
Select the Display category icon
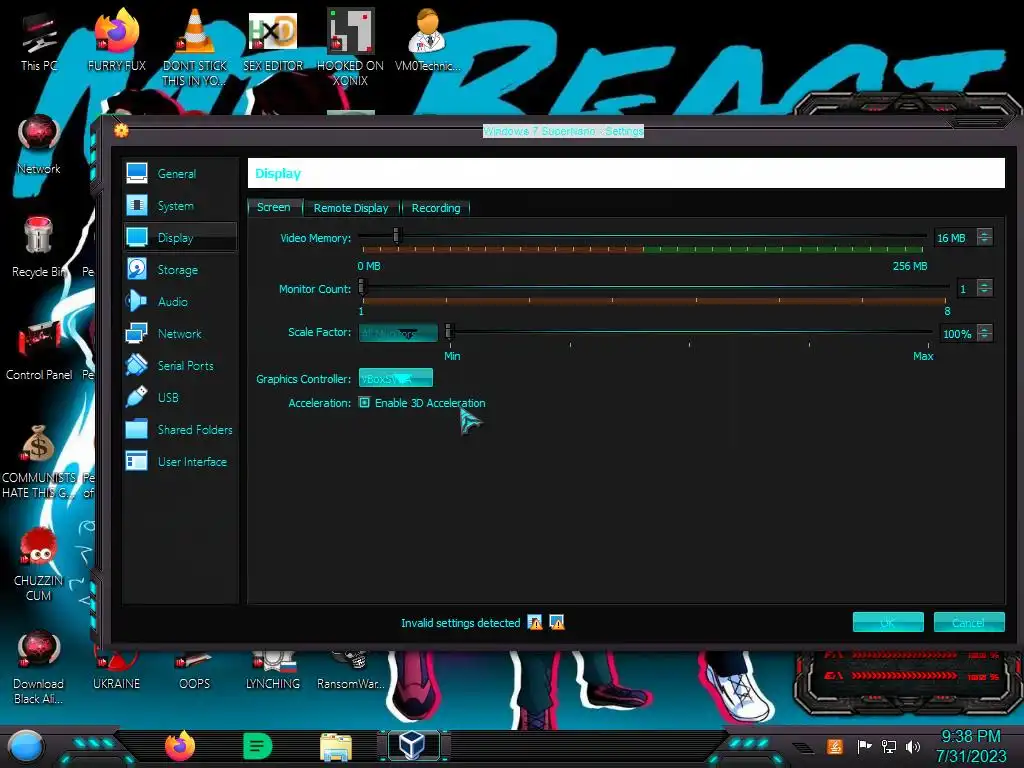pos(136,237)
